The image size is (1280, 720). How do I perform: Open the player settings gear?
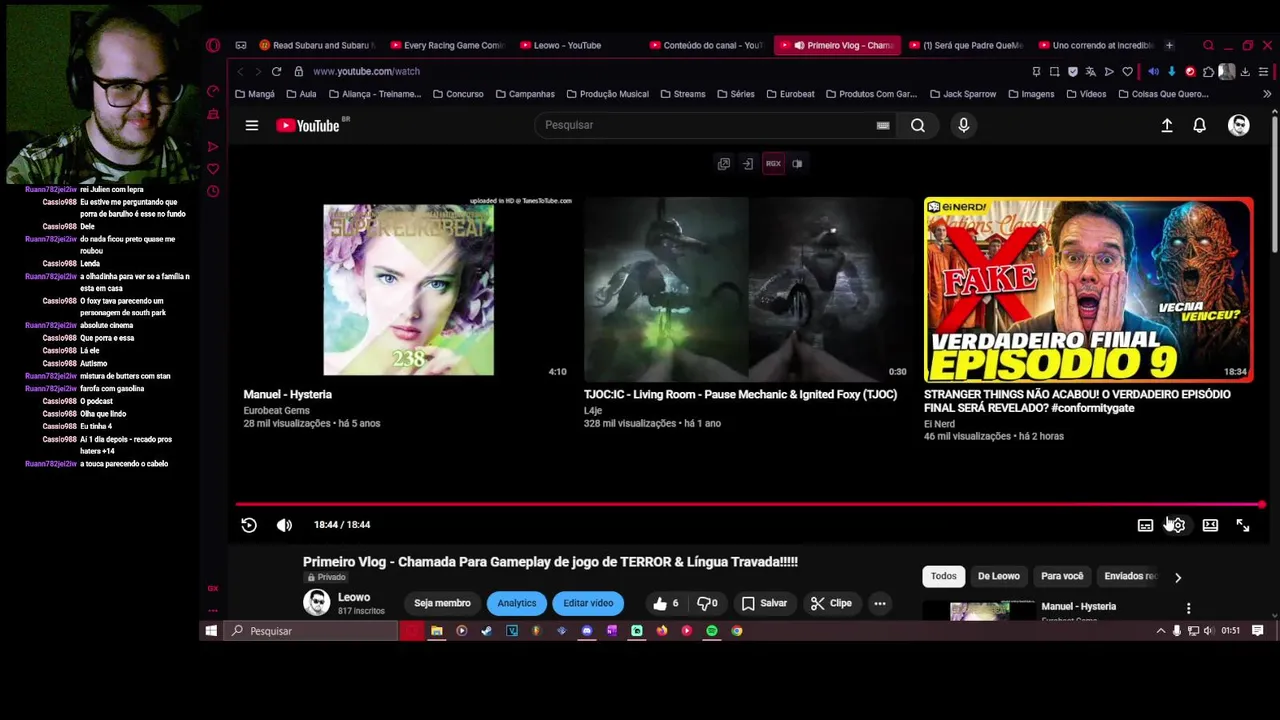click(1178, 525)
